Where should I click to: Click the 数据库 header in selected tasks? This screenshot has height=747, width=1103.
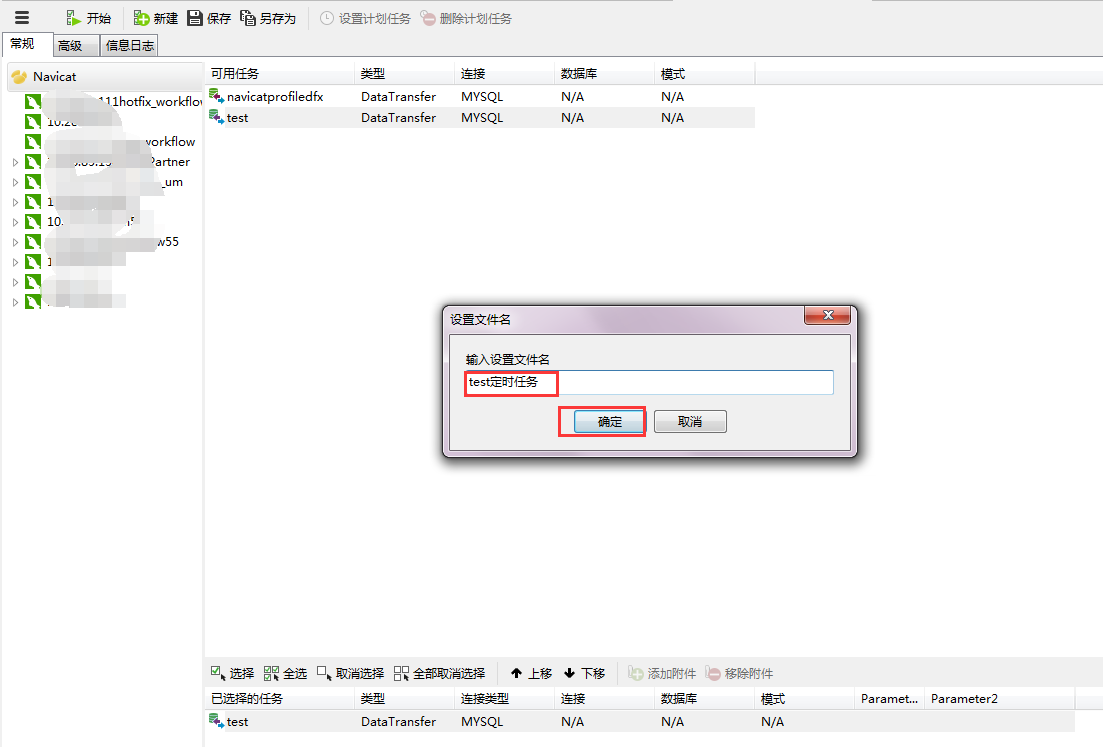[704, 698]
